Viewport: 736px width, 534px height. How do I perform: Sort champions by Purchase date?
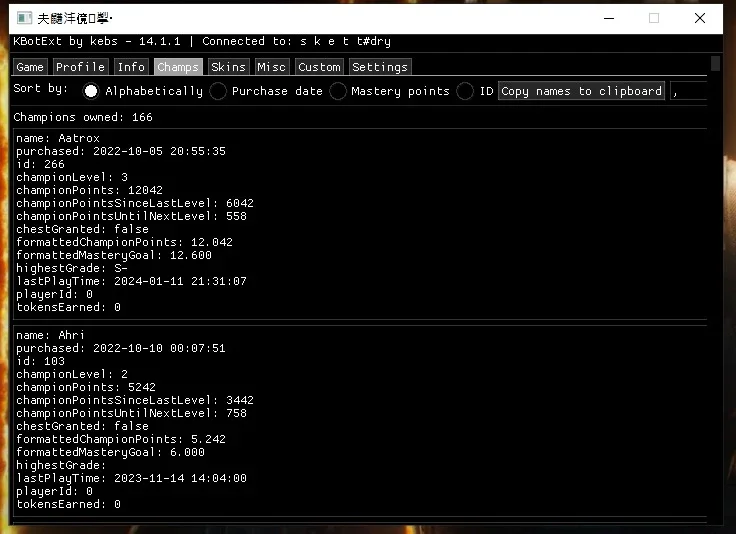(218, 91)
